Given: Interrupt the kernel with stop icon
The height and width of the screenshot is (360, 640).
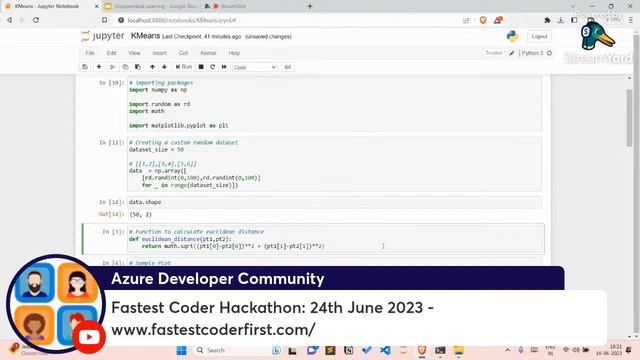Looking at the screenshot, I should click(201, 67).
